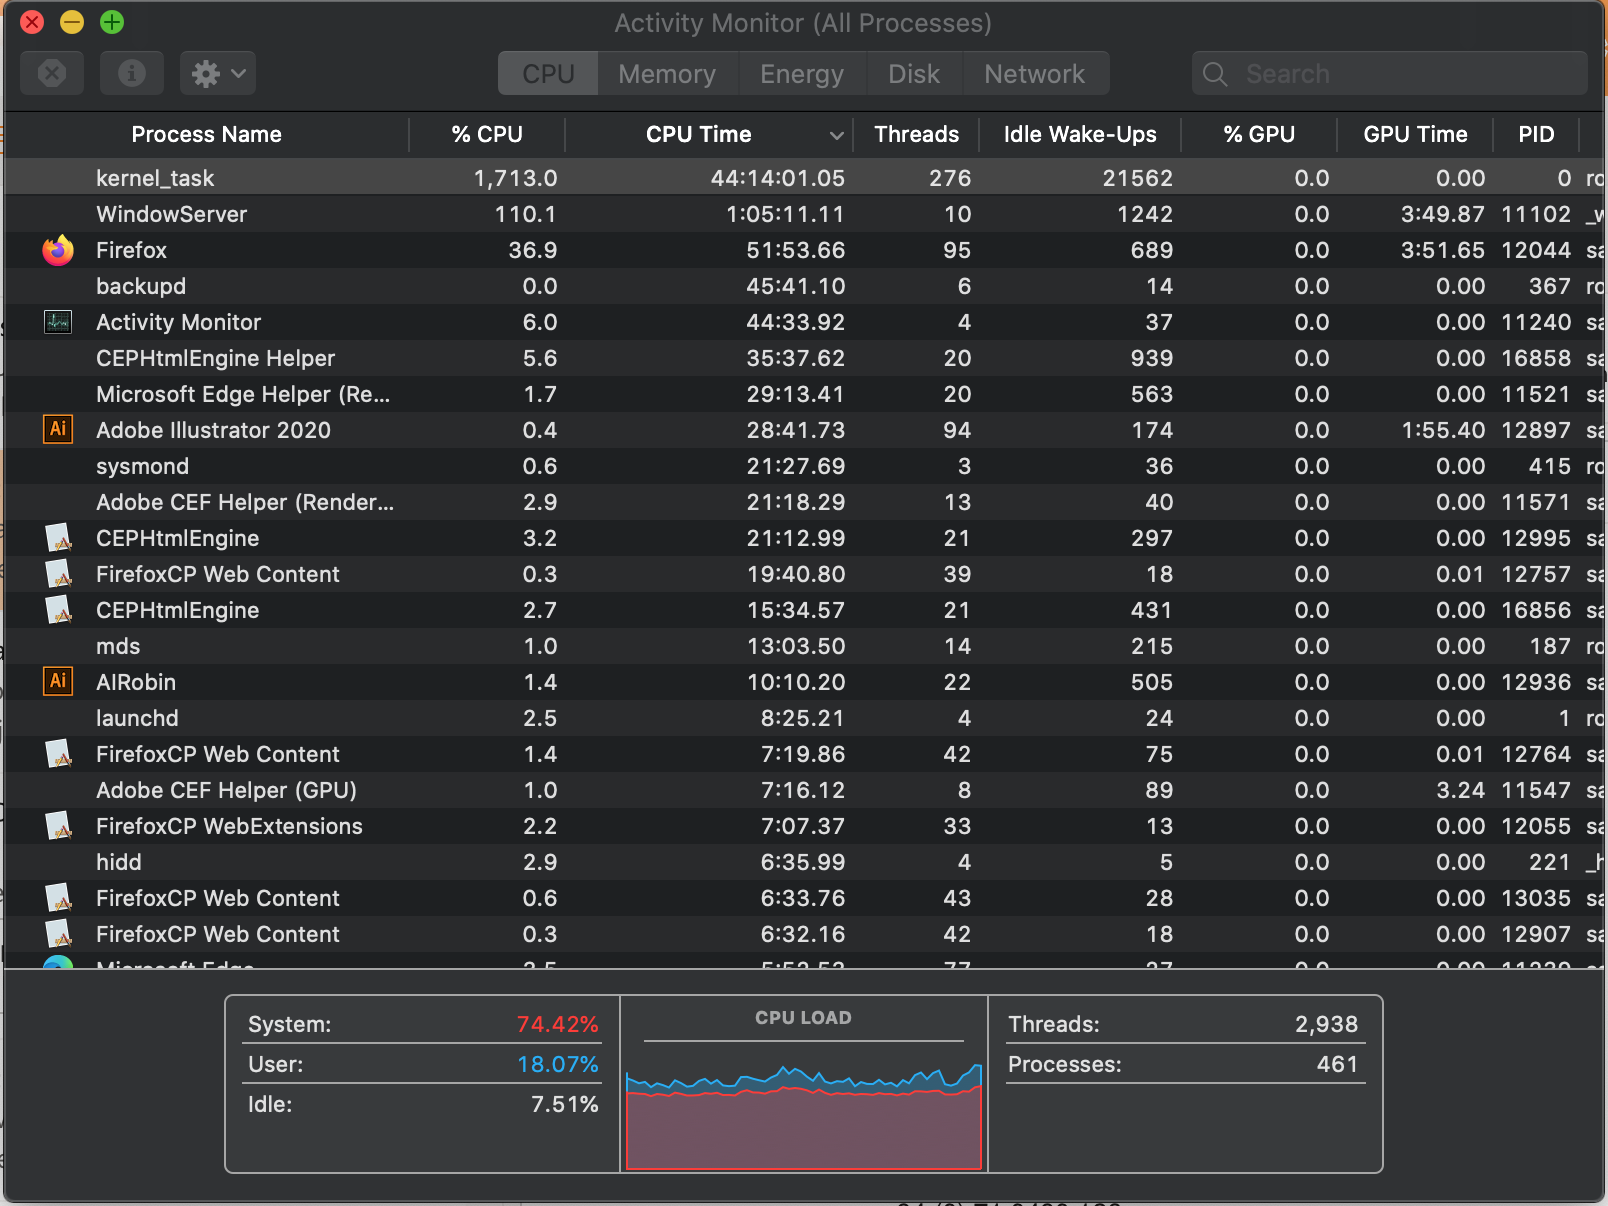Click icon of FirefoxCP Web Content PID 12764

coord(58,754)
